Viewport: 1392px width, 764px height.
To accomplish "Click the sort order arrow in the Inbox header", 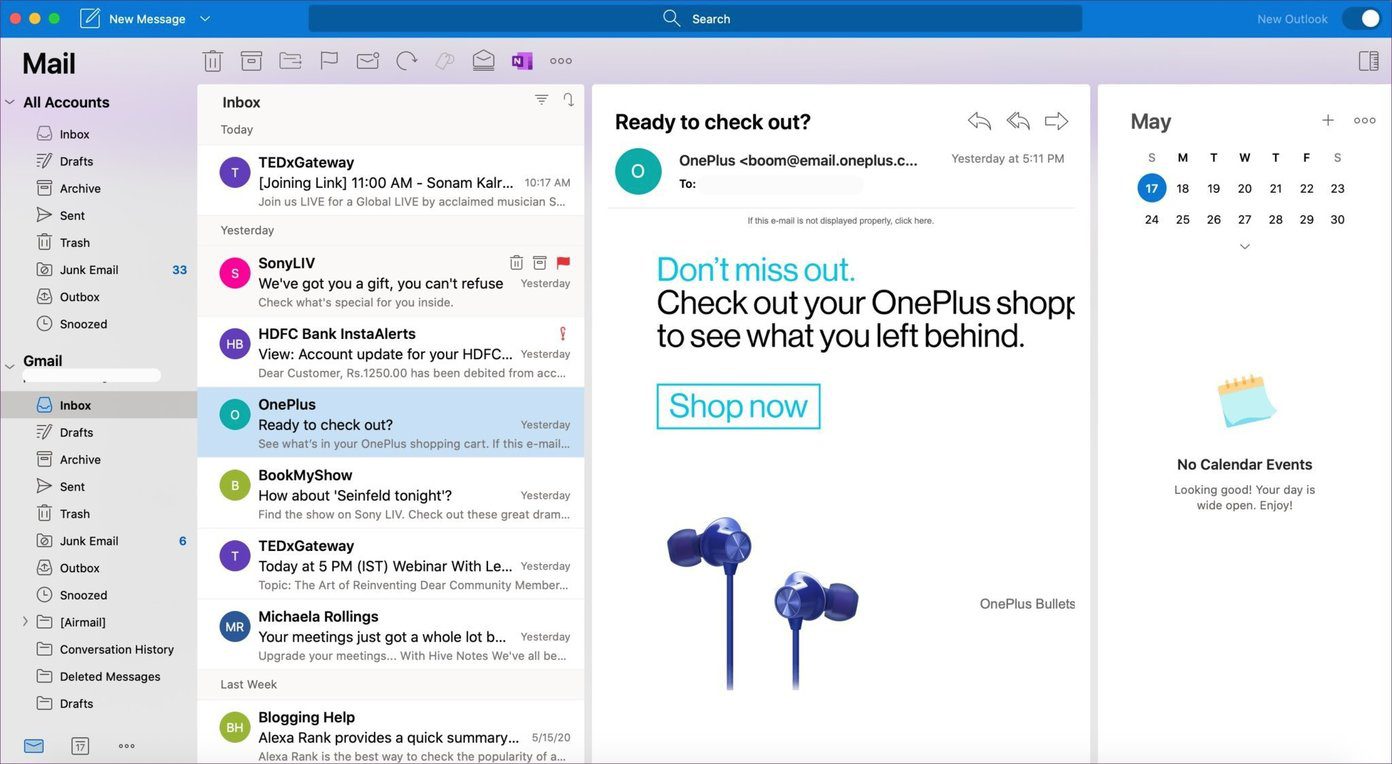I will tap(568, 99).
